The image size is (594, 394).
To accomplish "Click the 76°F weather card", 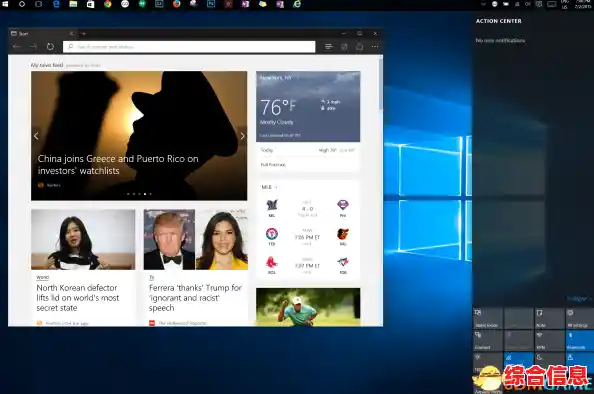I will coord(308,106).
